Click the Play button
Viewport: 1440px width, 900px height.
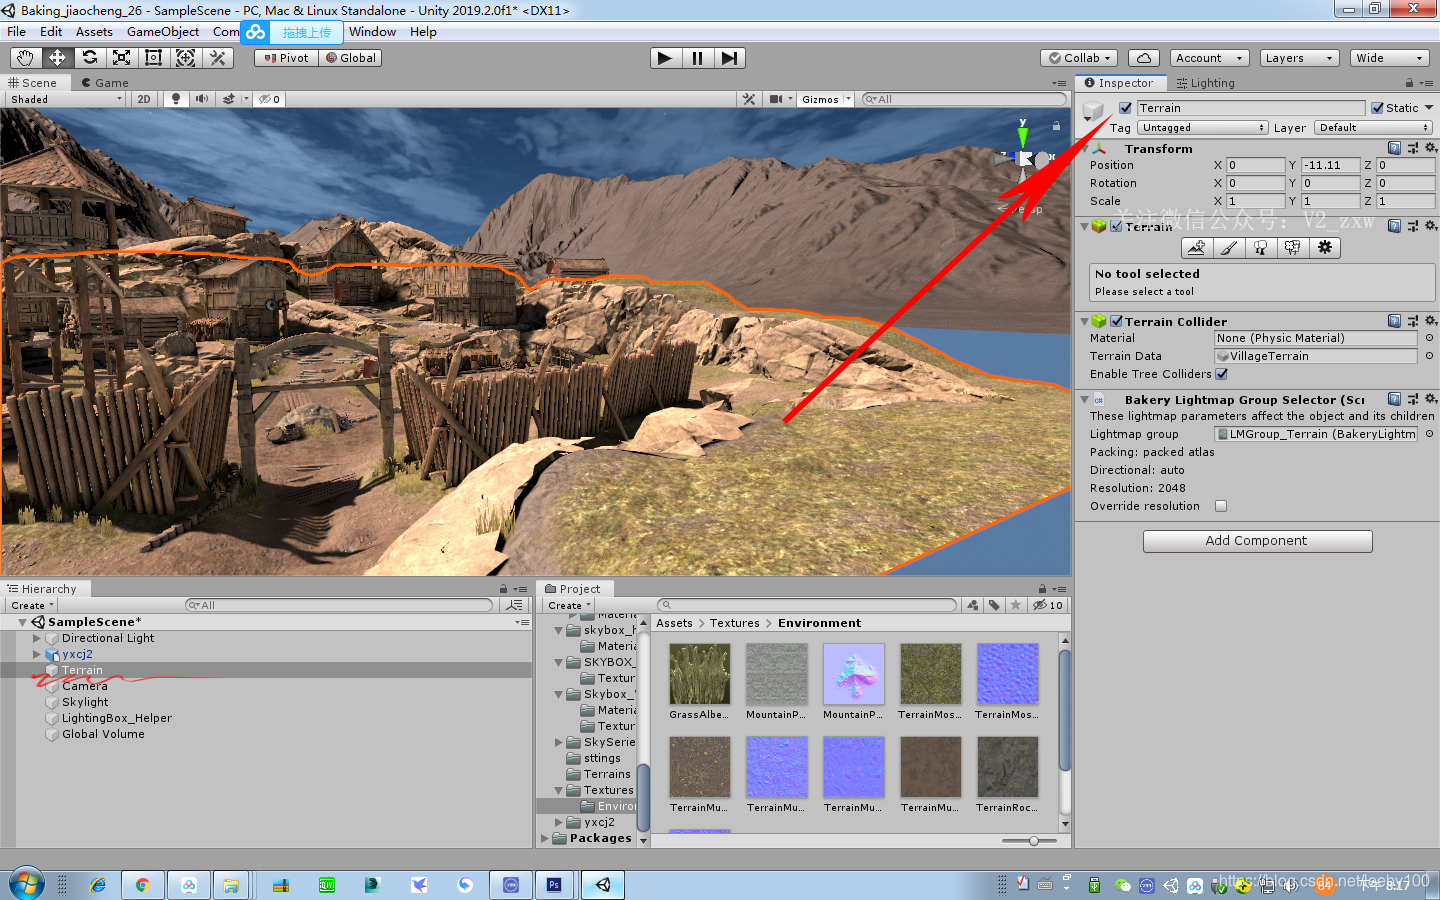click(x=665, y=58)
